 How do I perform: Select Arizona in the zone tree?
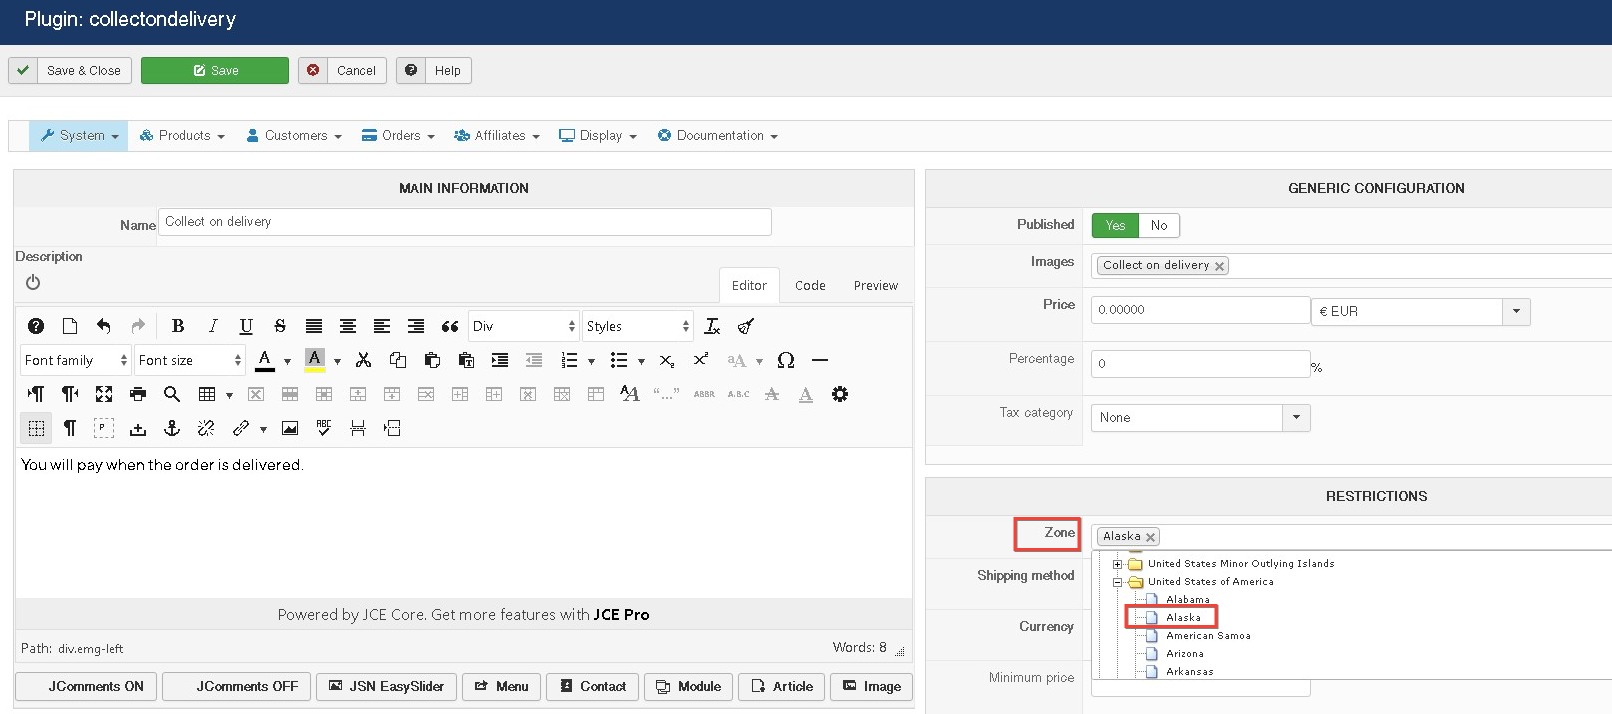tap(1185, 654)
